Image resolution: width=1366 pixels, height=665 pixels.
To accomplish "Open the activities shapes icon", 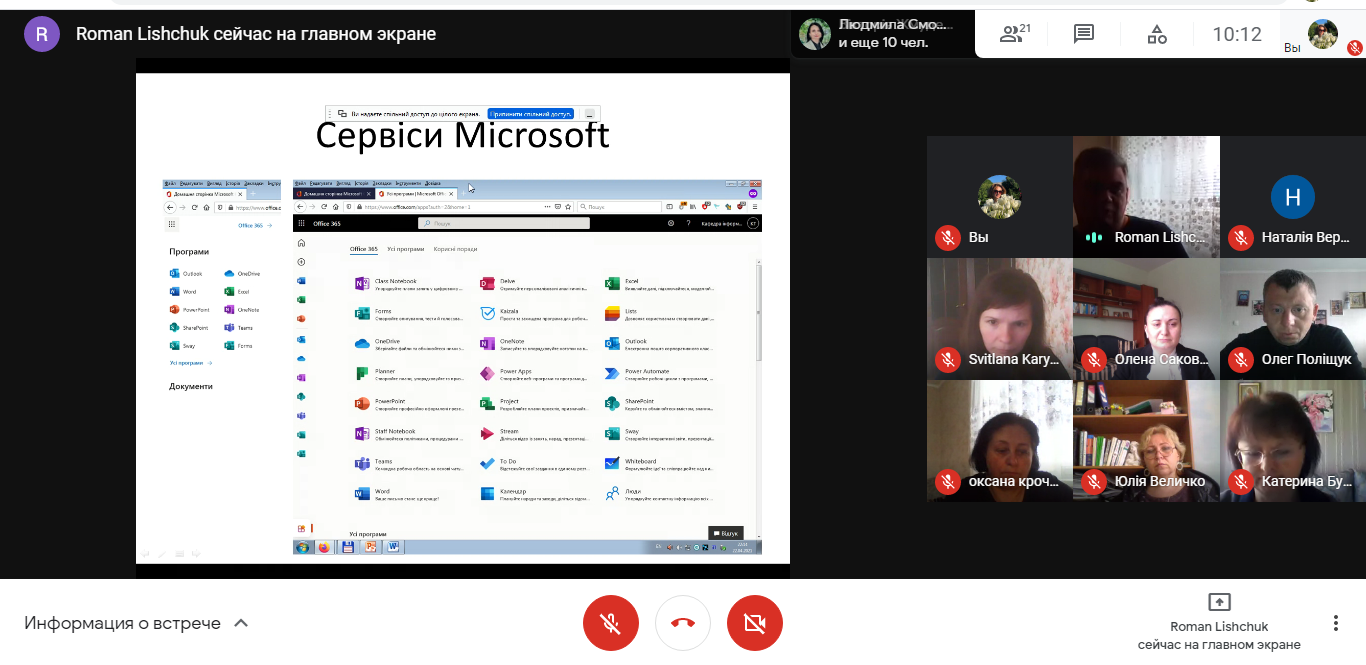I will (1157, 34).
